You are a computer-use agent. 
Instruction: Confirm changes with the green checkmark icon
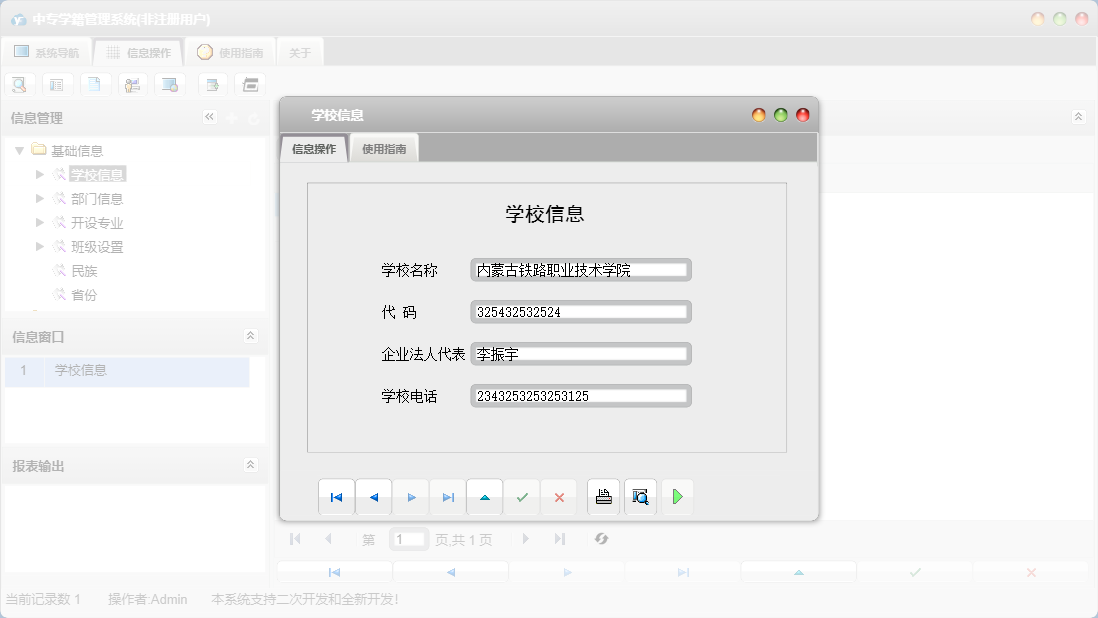(x=522, y=497)
